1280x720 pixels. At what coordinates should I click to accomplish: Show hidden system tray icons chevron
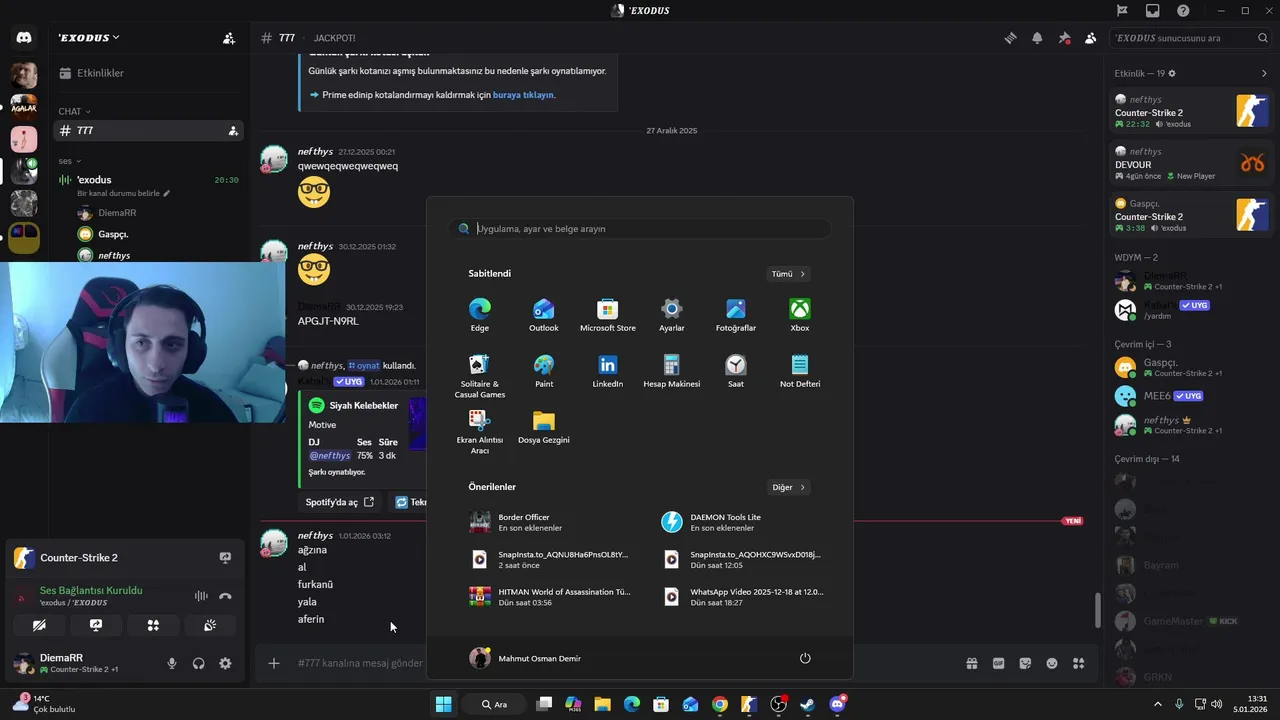tap(1160, 704)
